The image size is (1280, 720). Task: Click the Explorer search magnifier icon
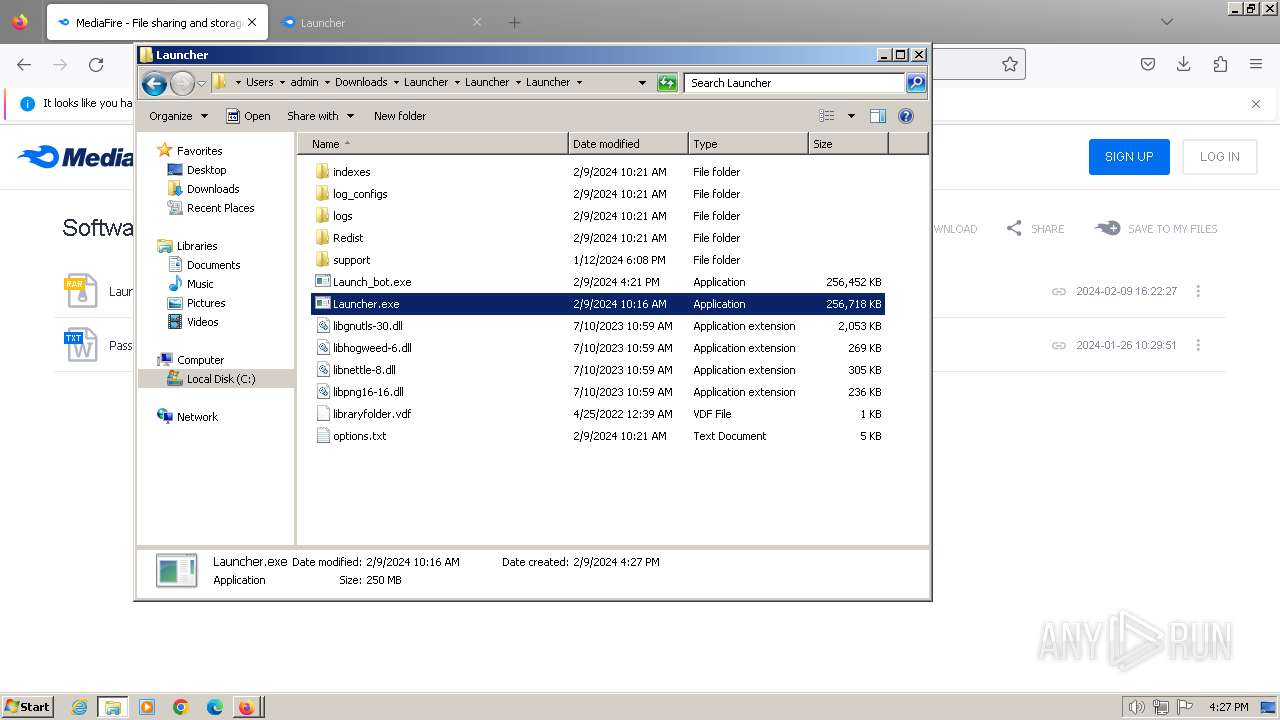(x=916, y=83)
